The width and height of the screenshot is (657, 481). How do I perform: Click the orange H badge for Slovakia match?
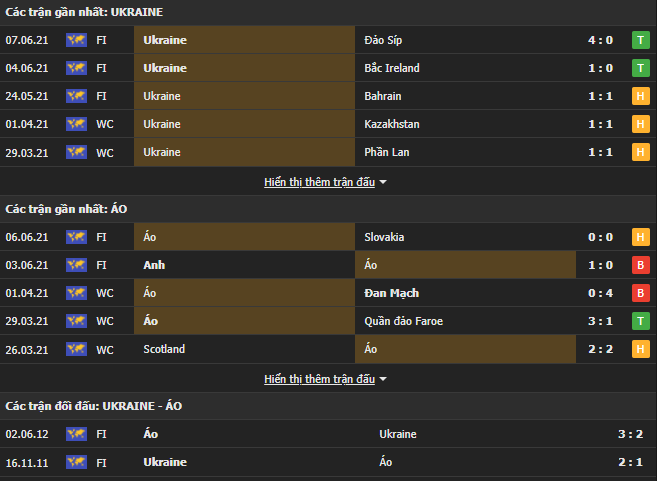tap(640, 237)
